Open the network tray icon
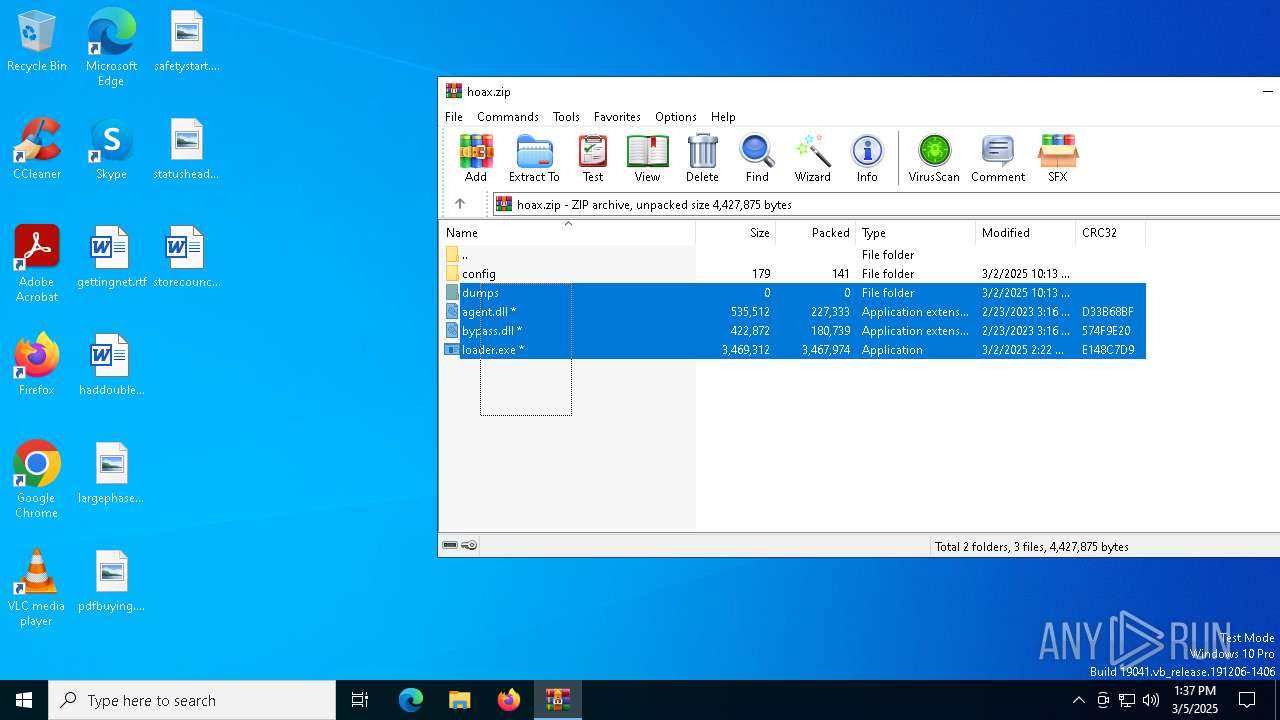1280x720 pixels. [x=1127, y=700]
